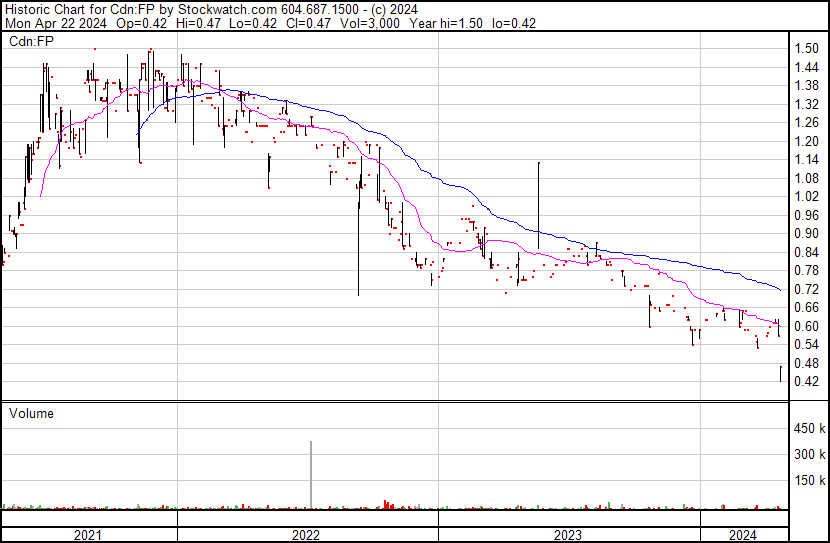
Task: Select the 2023 year on time axis
Action: pos(568,535)
